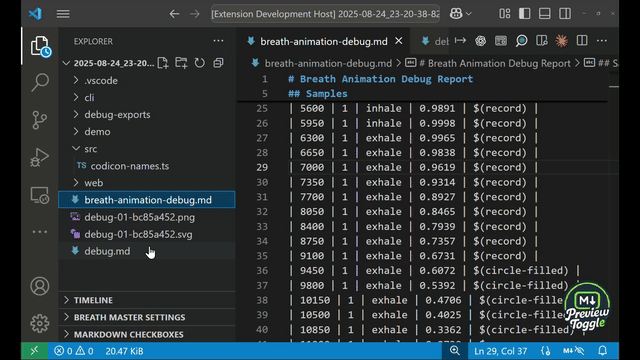Split the editor right
Image resolution: width=640 pixels, height=360 pixels.
[582, 40]
